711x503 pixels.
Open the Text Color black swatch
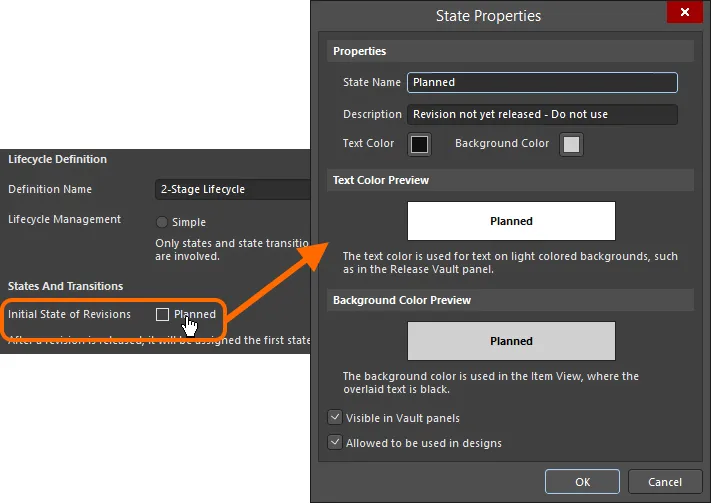[419, 144]
